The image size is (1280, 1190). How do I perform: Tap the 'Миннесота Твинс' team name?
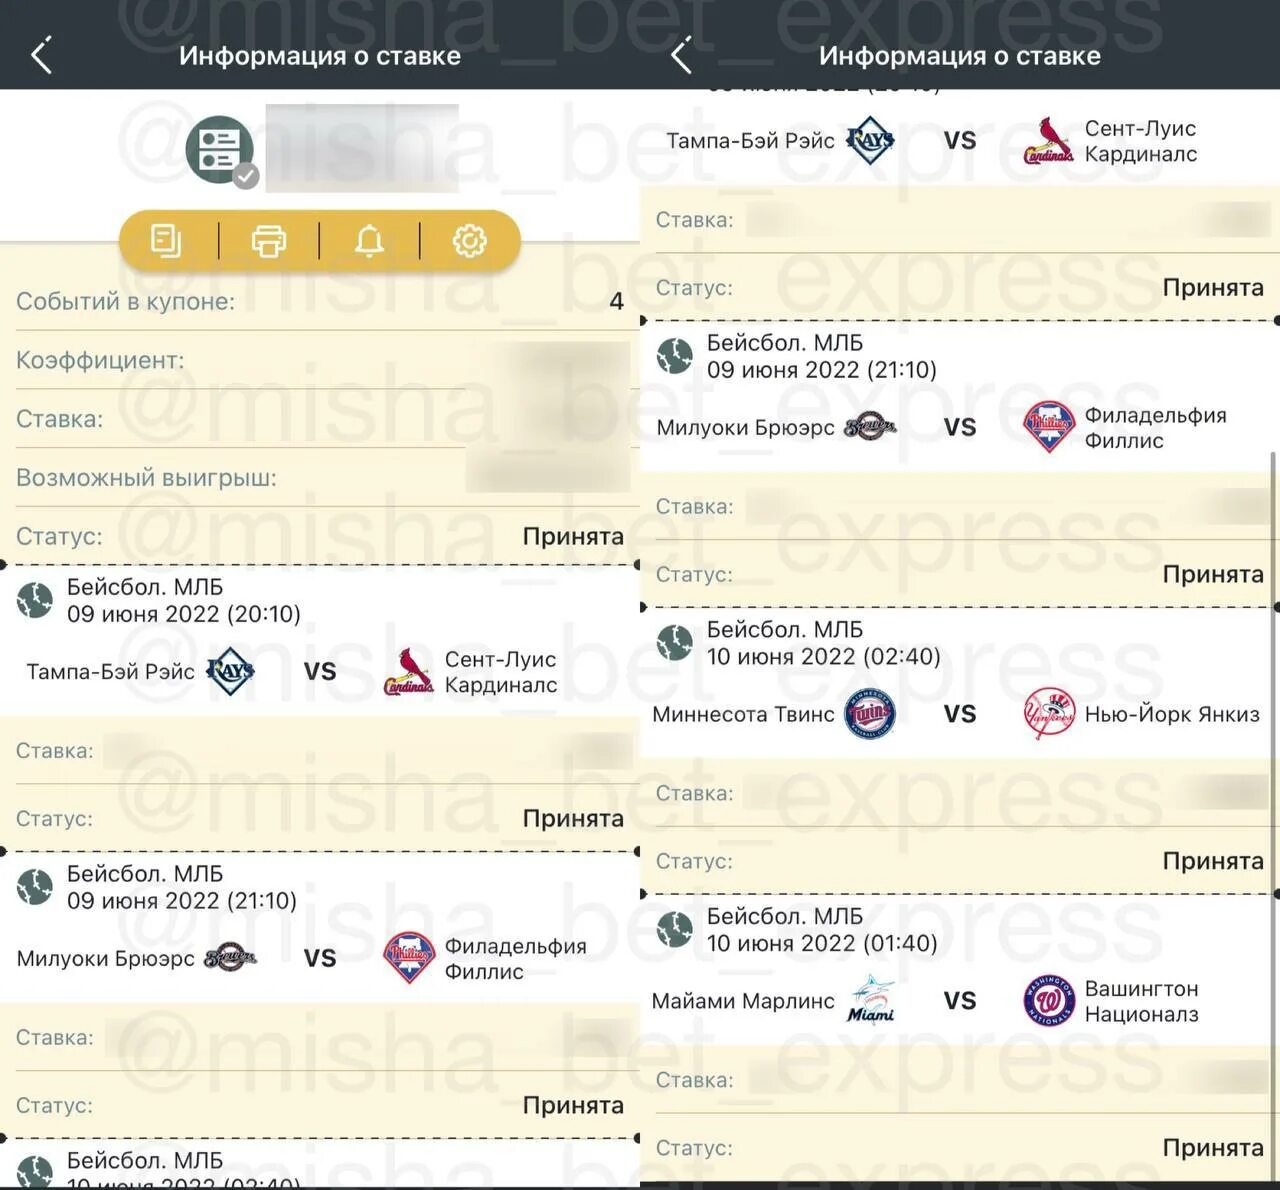coord(743,714)
